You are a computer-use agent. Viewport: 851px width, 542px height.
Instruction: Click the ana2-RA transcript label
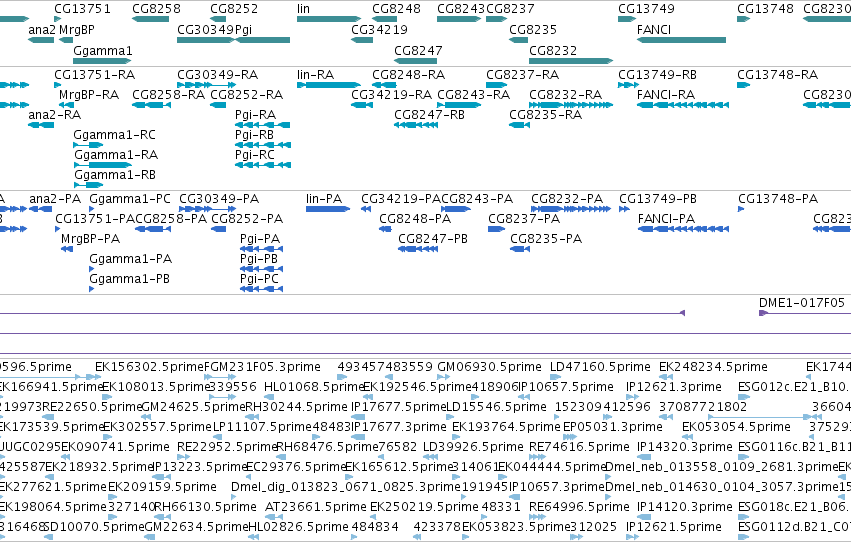point(55,115)
